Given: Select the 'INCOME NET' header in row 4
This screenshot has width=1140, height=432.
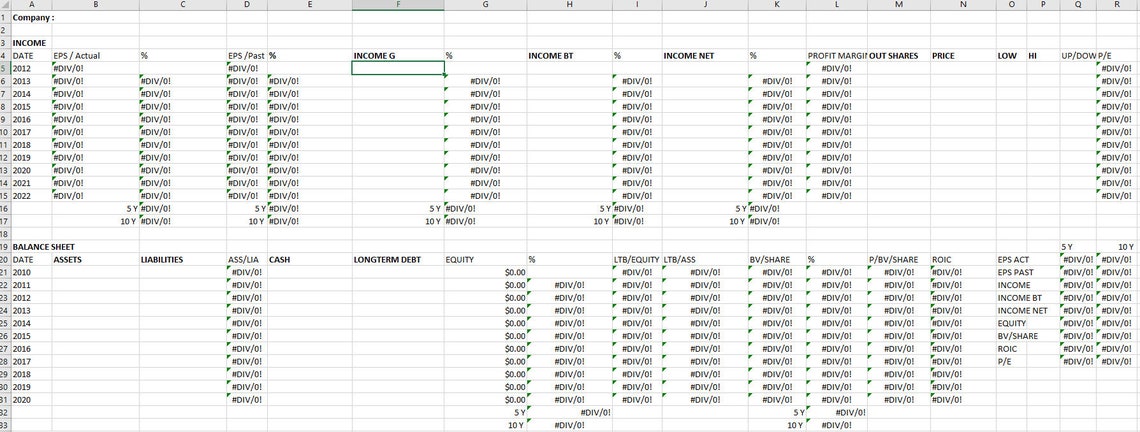Looking at the screenshot, I should click(x=705, y=55).
